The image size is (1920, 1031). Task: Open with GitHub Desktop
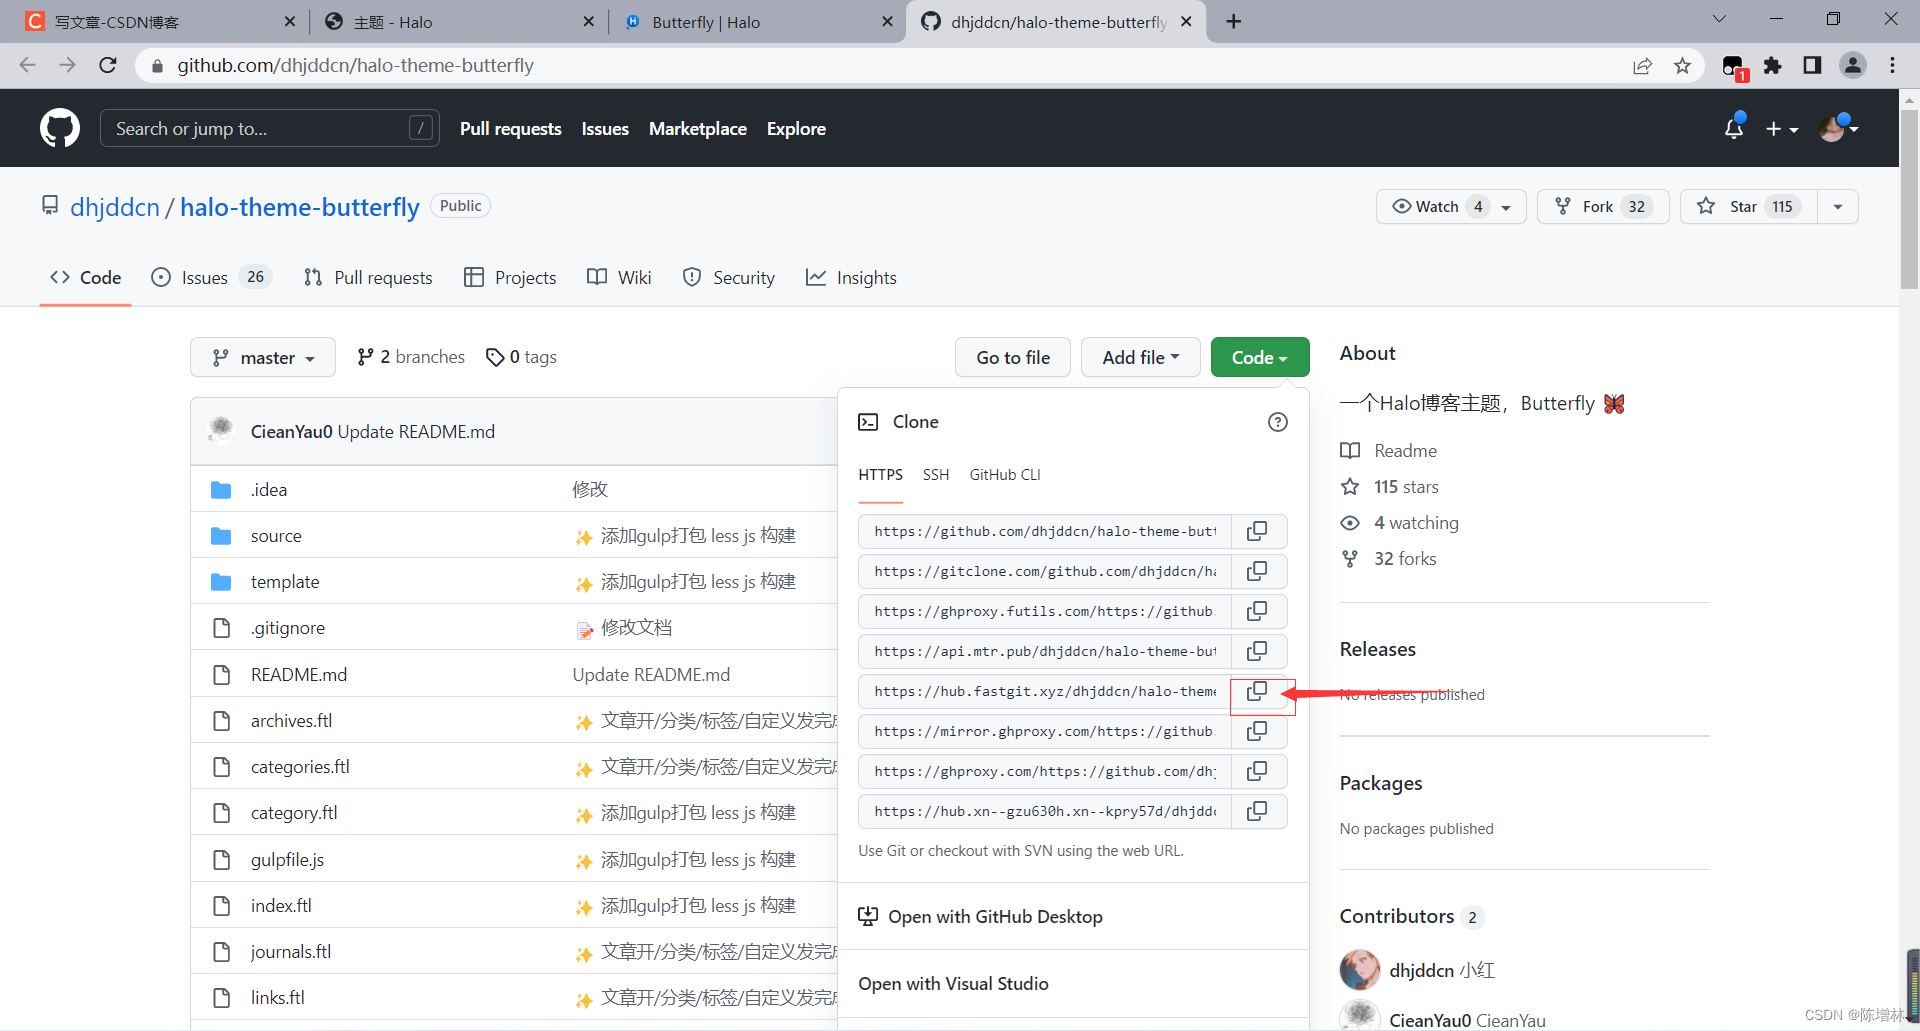pyautogui.click(x=981, y=917)
